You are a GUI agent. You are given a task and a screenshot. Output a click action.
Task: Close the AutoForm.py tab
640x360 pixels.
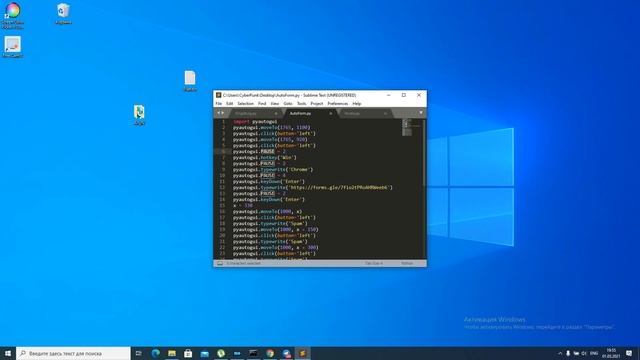331,113
